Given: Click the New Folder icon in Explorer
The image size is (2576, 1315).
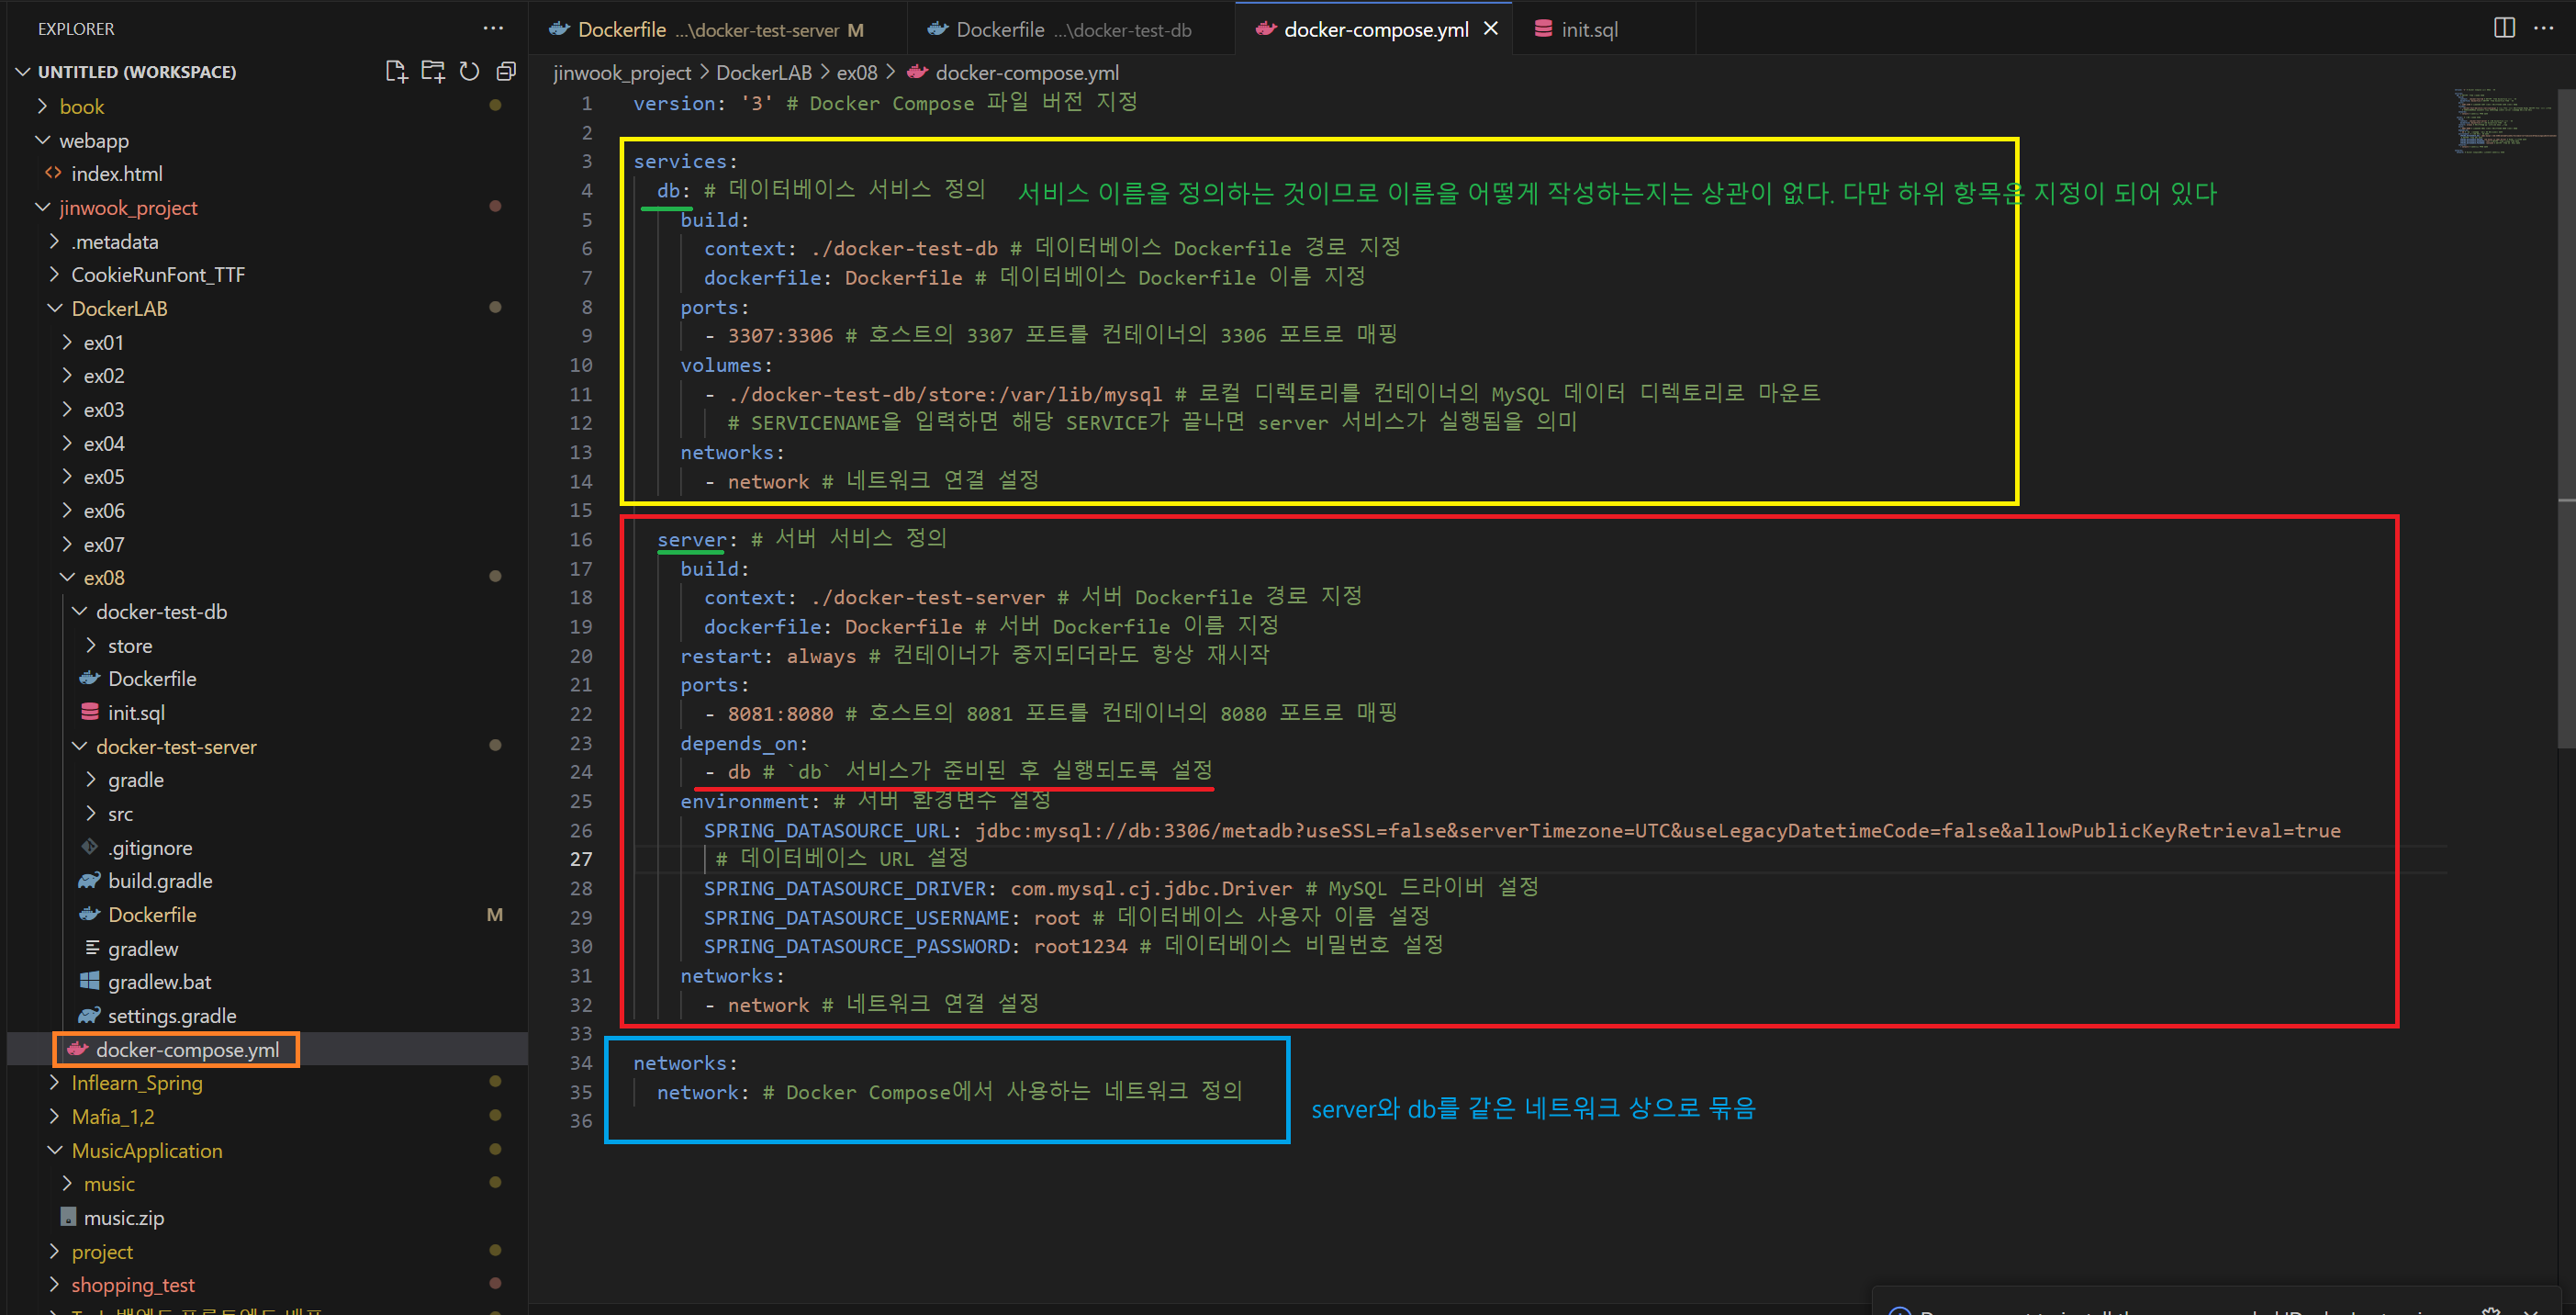Looking at the screenshot, I should (x=432, y=72).
